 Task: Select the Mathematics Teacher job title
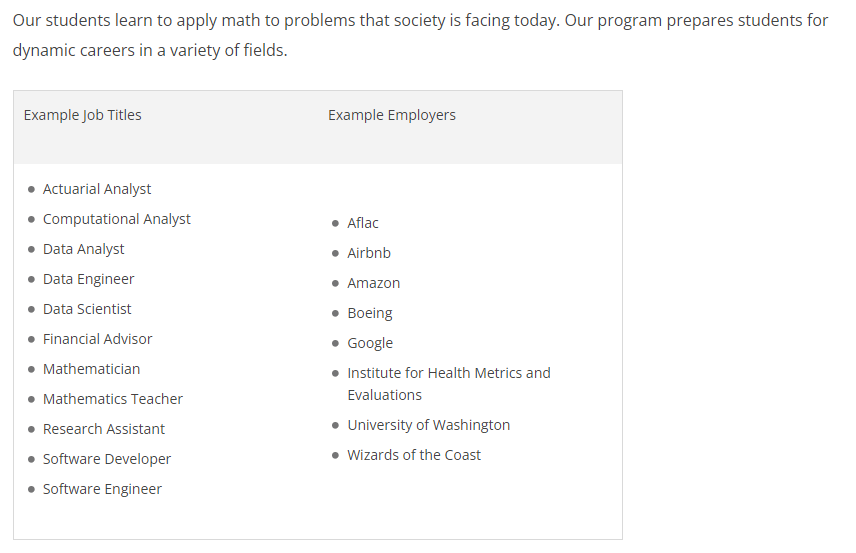pos(112,399)
